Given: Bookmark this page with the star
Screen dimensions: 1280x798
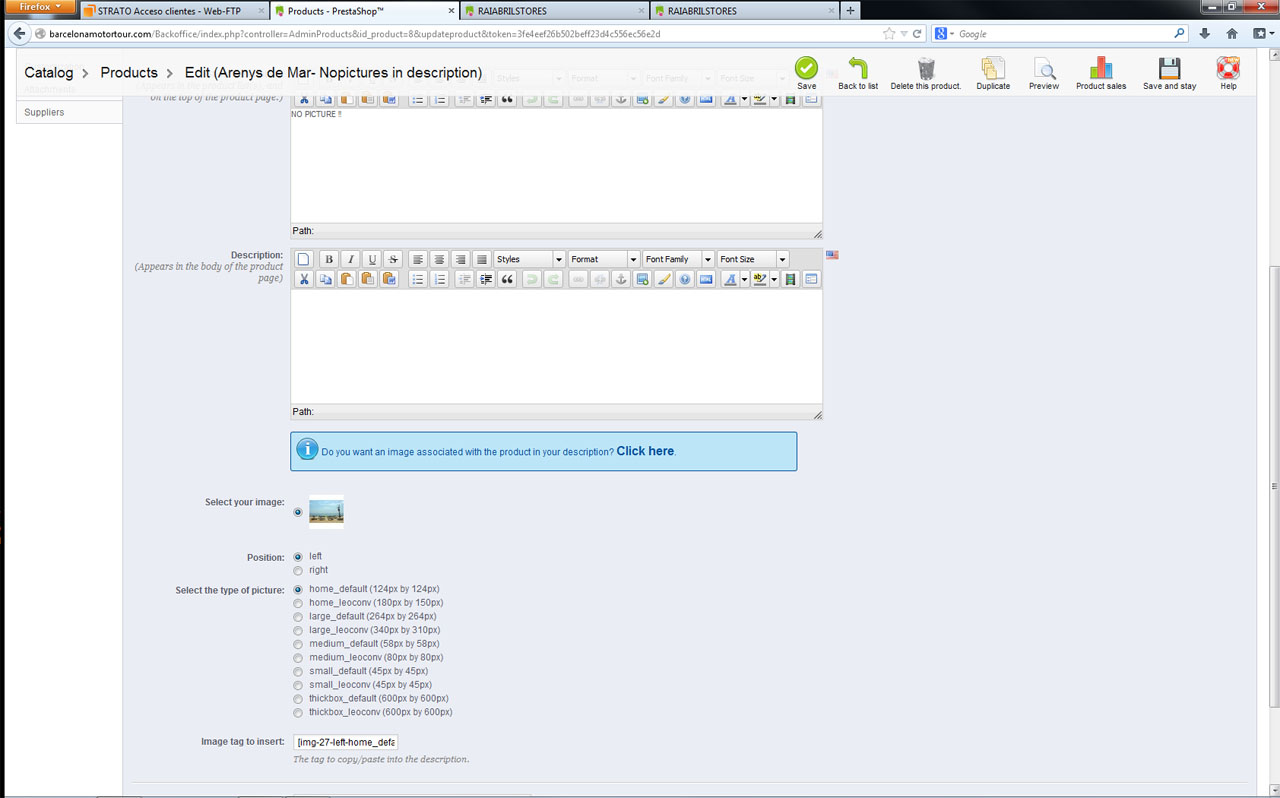Looking at the screenshot, I should pyautogui.click(x=889, y=34).
